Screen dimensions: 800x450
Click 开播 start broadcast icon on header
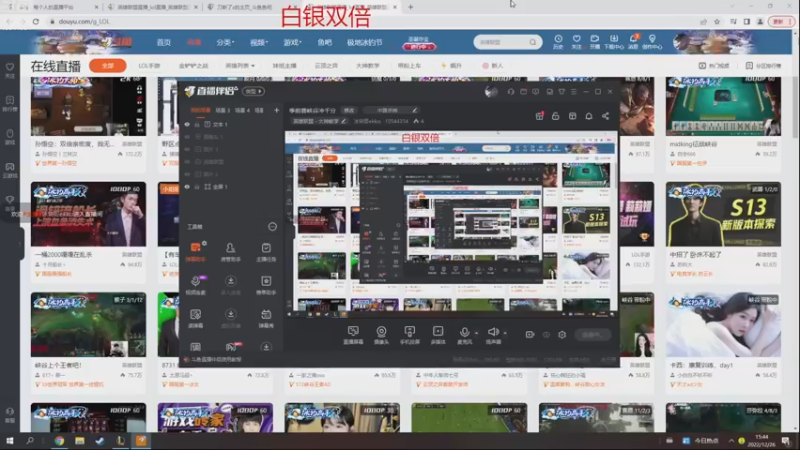click(x=595, y=42)
